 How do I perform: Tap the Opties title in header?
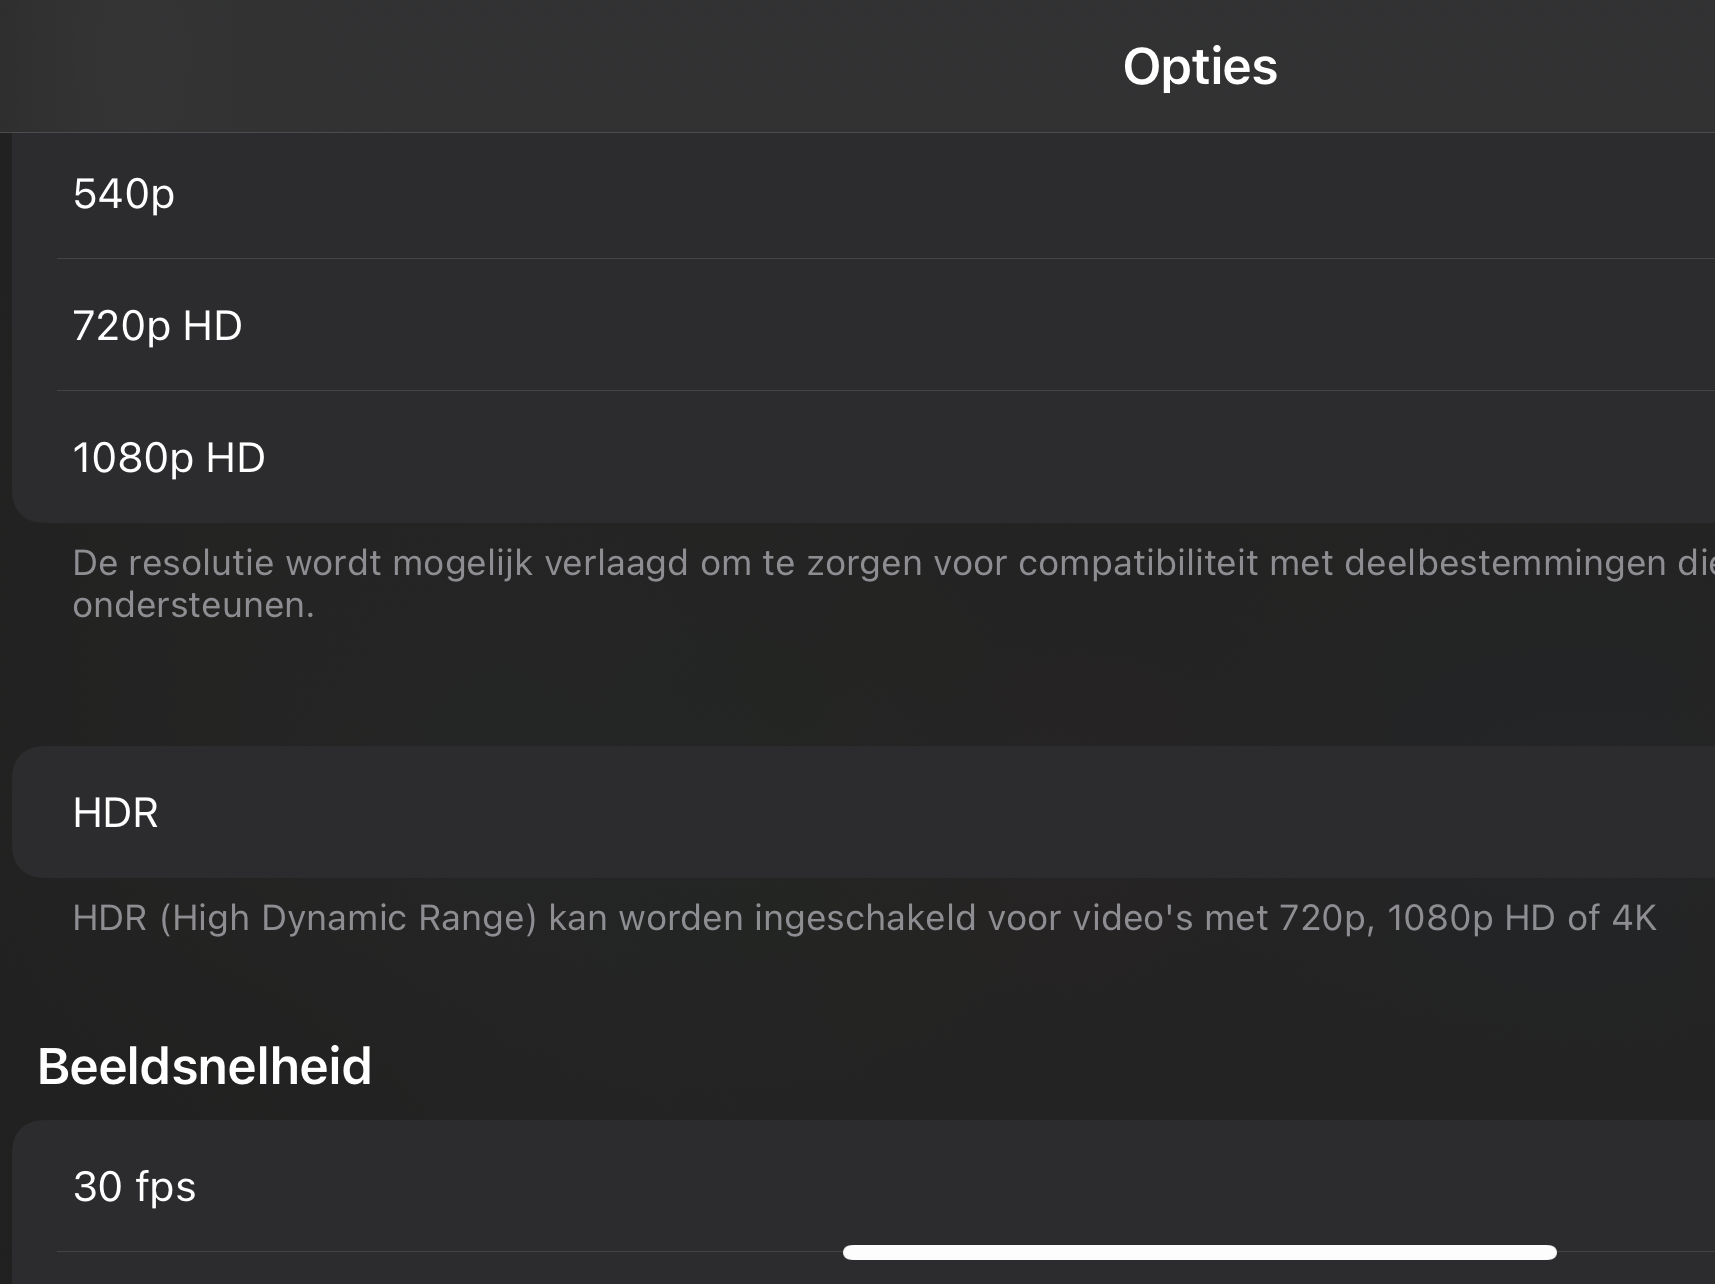coord(1199,67)
